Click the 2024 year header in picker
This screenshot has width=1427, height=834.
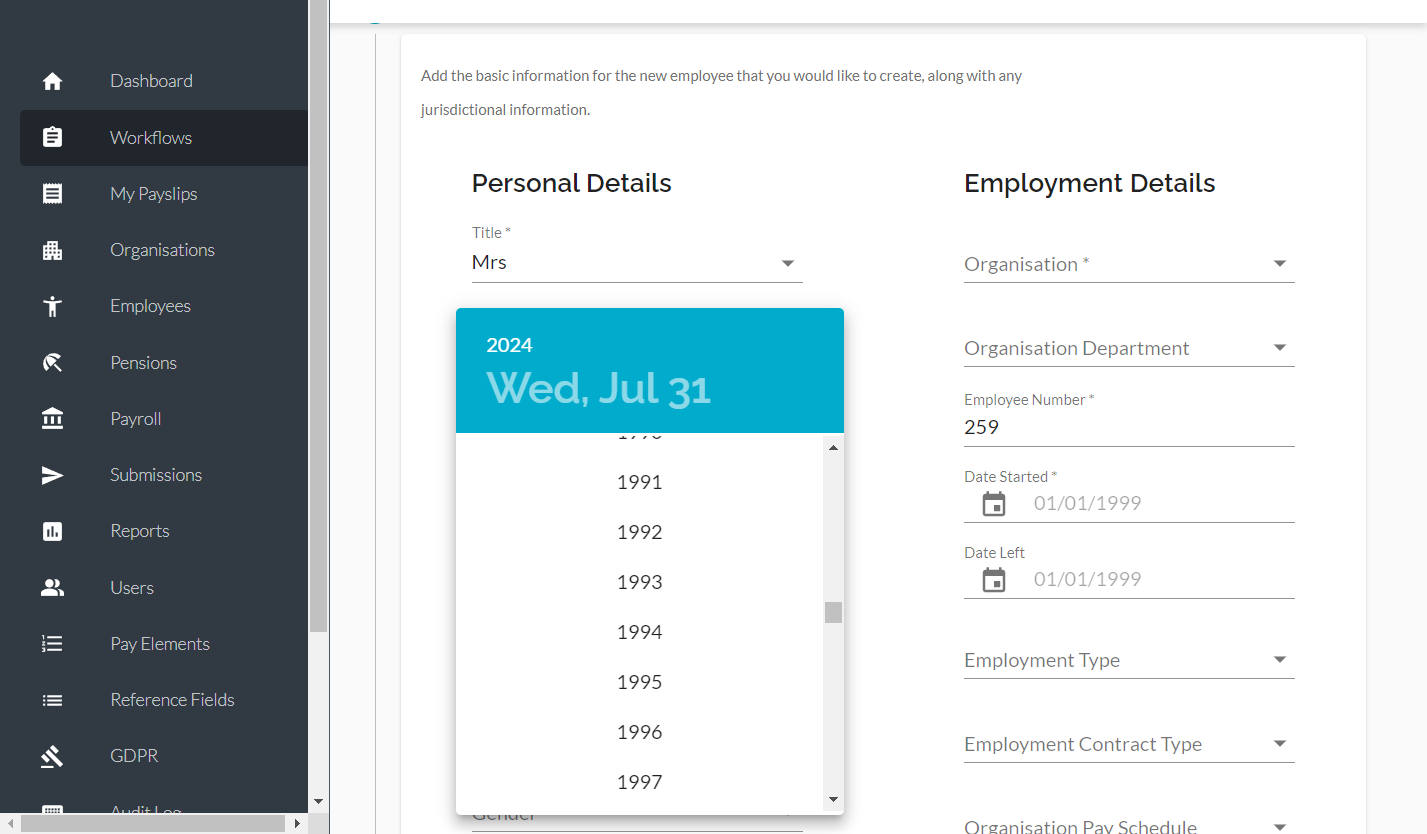click(x=509, y=345)
